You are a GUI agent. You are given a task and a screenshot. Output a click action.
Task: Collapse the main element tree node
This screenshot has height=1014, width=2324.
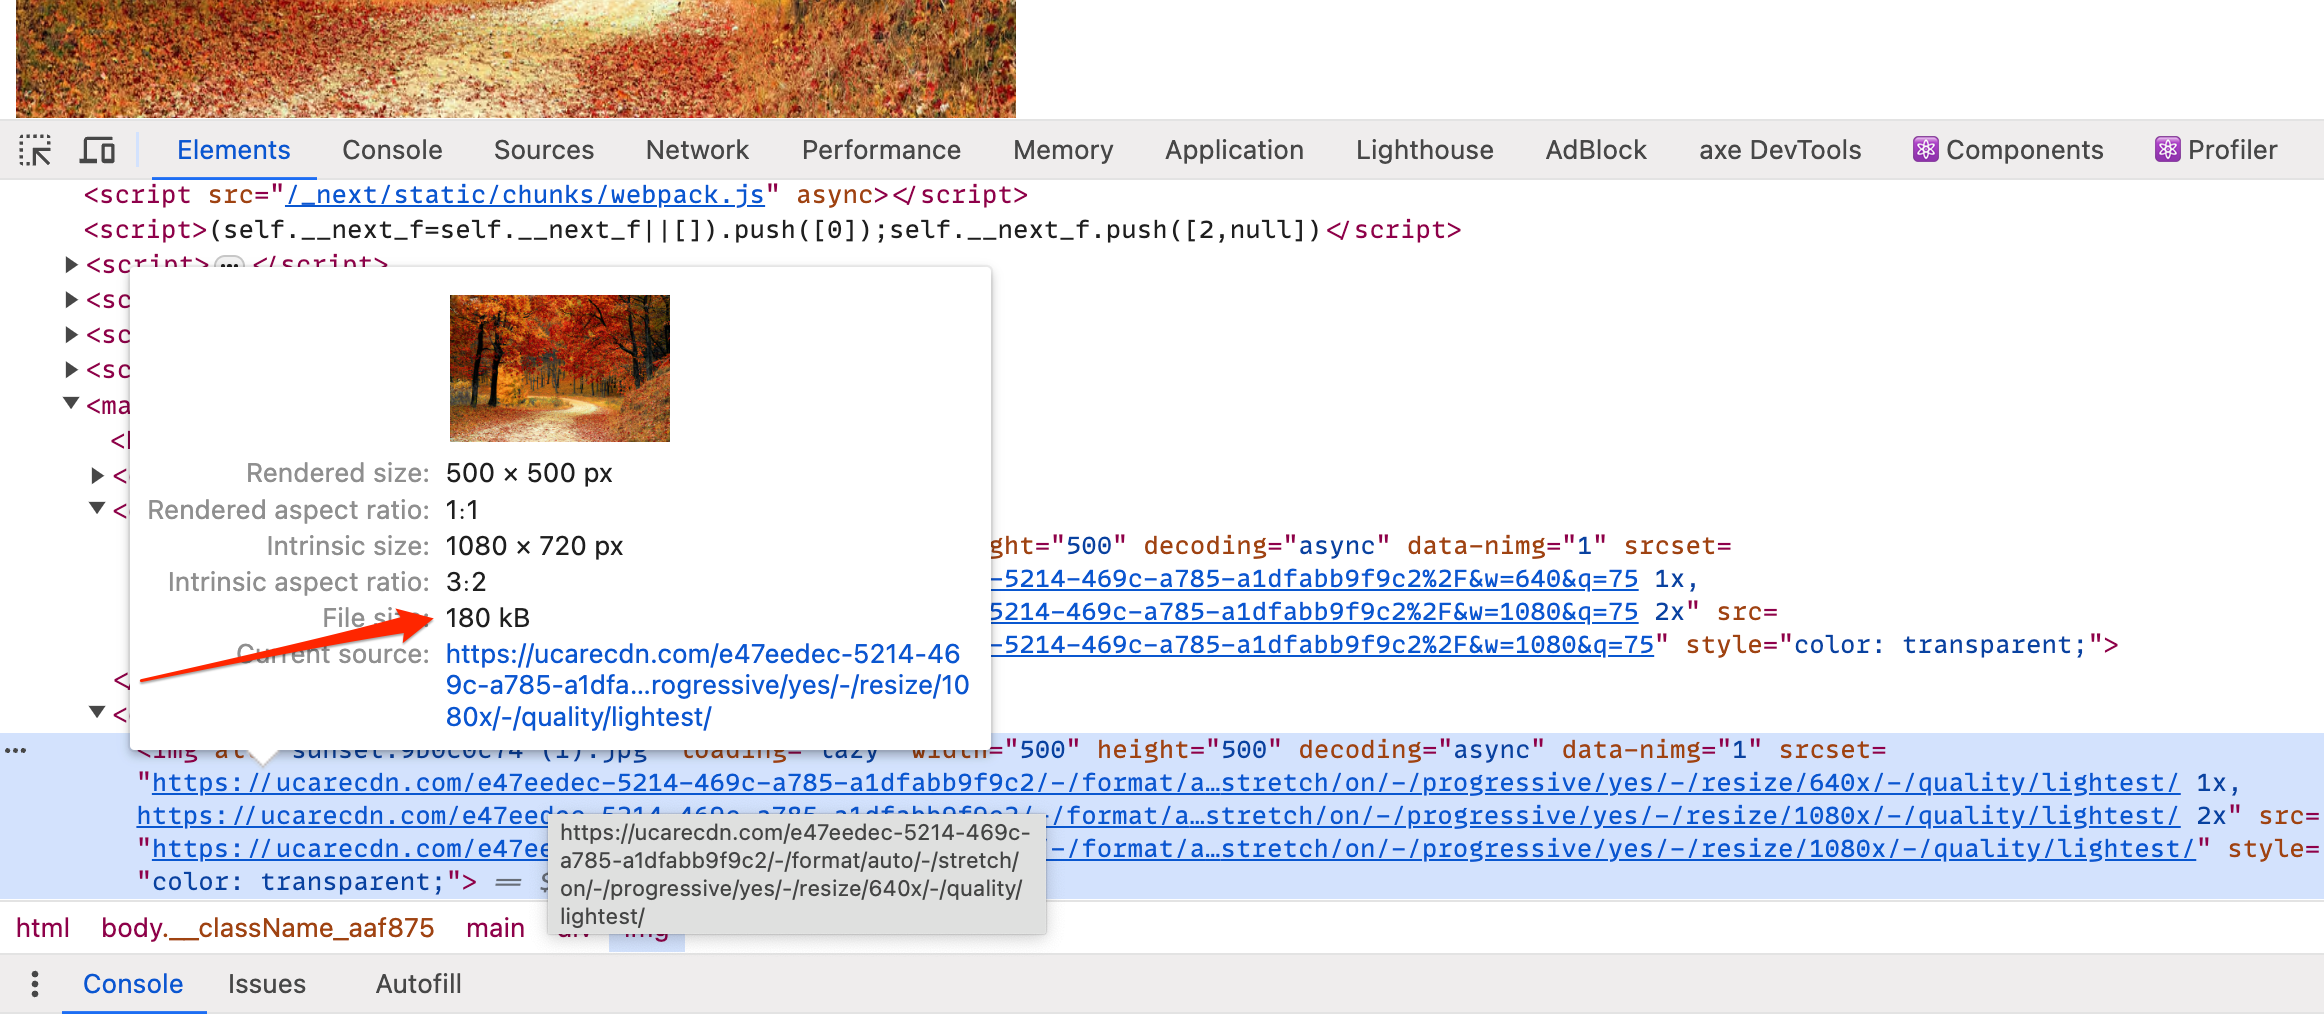71,404
